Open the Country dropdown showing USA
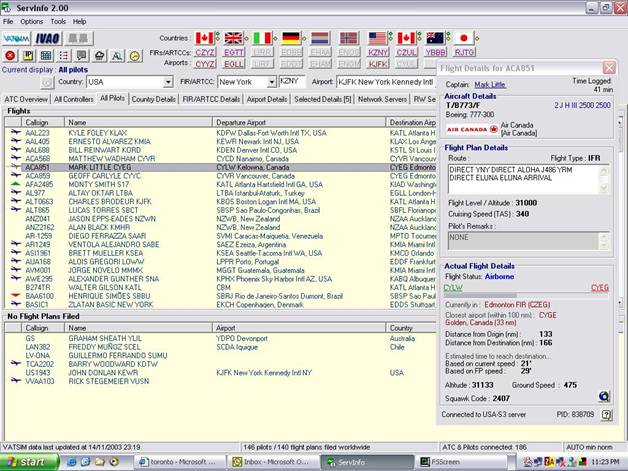This screenshot has height=471, width=628. coord(166,82)
